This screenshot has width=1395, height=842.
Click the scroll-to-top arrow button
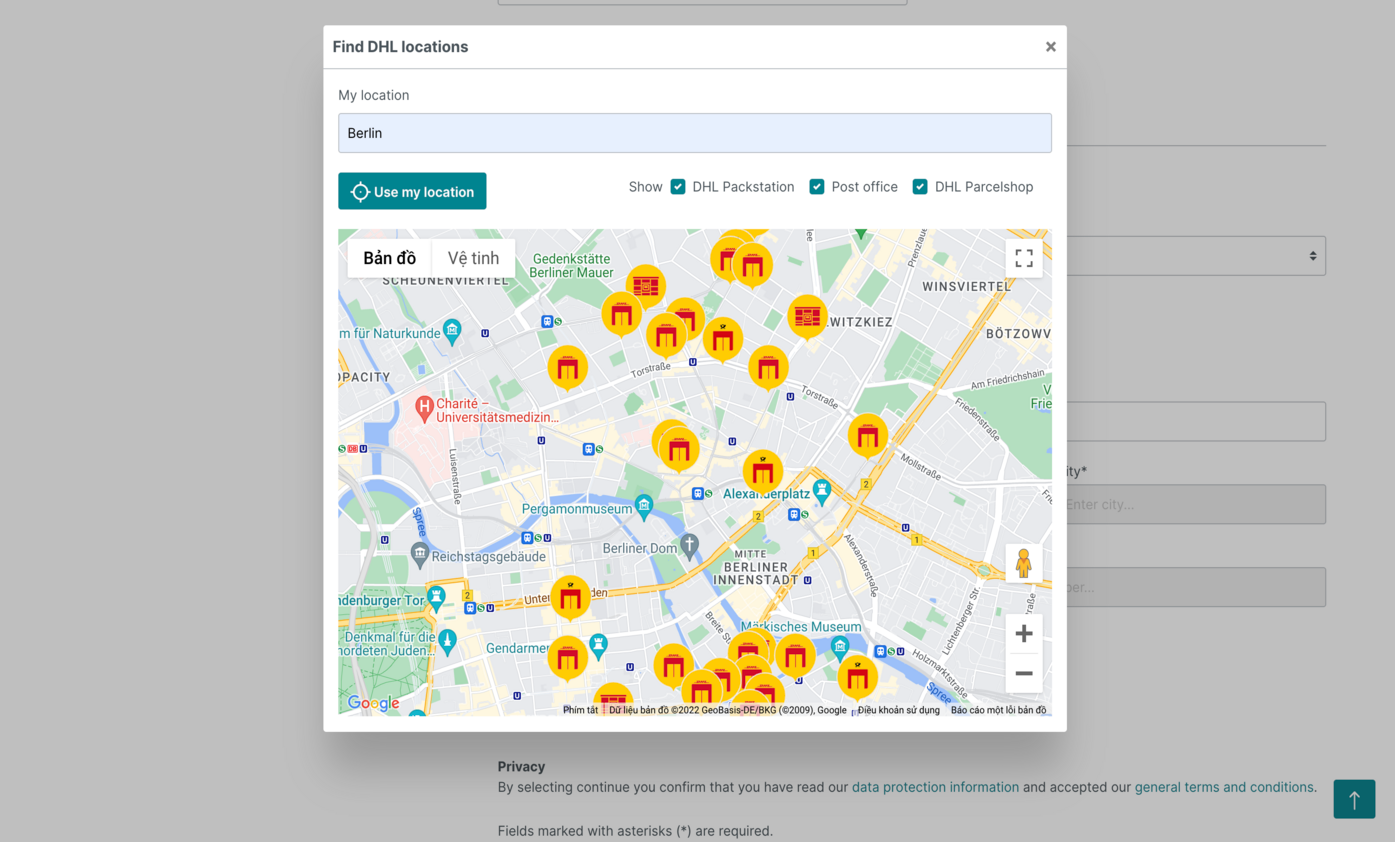point(1354,799)
